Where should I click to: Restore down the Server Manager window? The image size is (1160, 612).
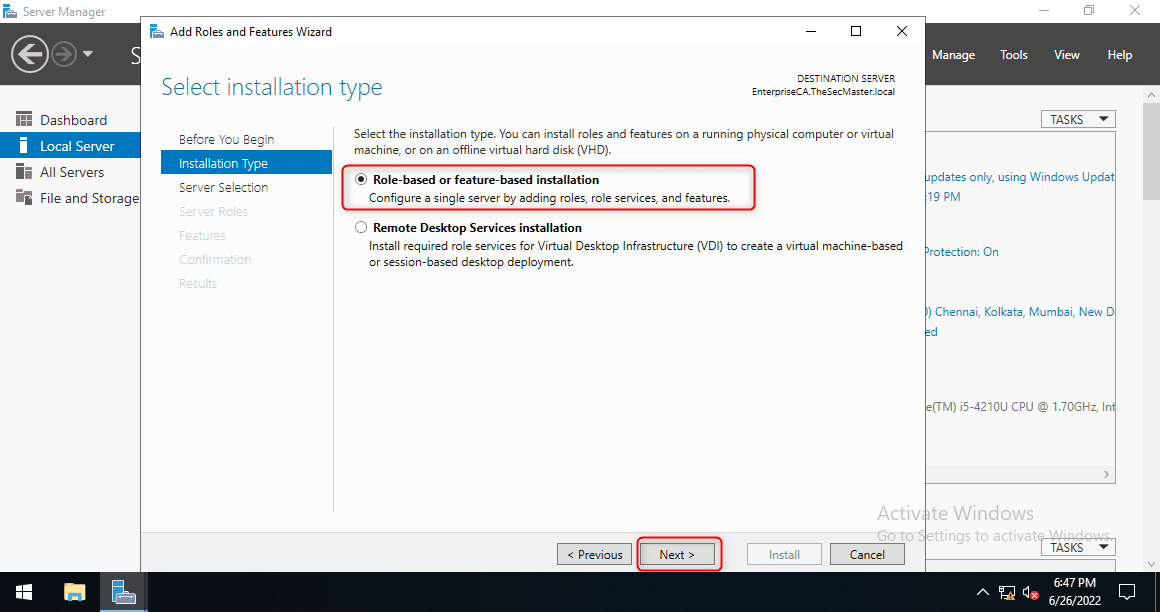point(1089,10)
